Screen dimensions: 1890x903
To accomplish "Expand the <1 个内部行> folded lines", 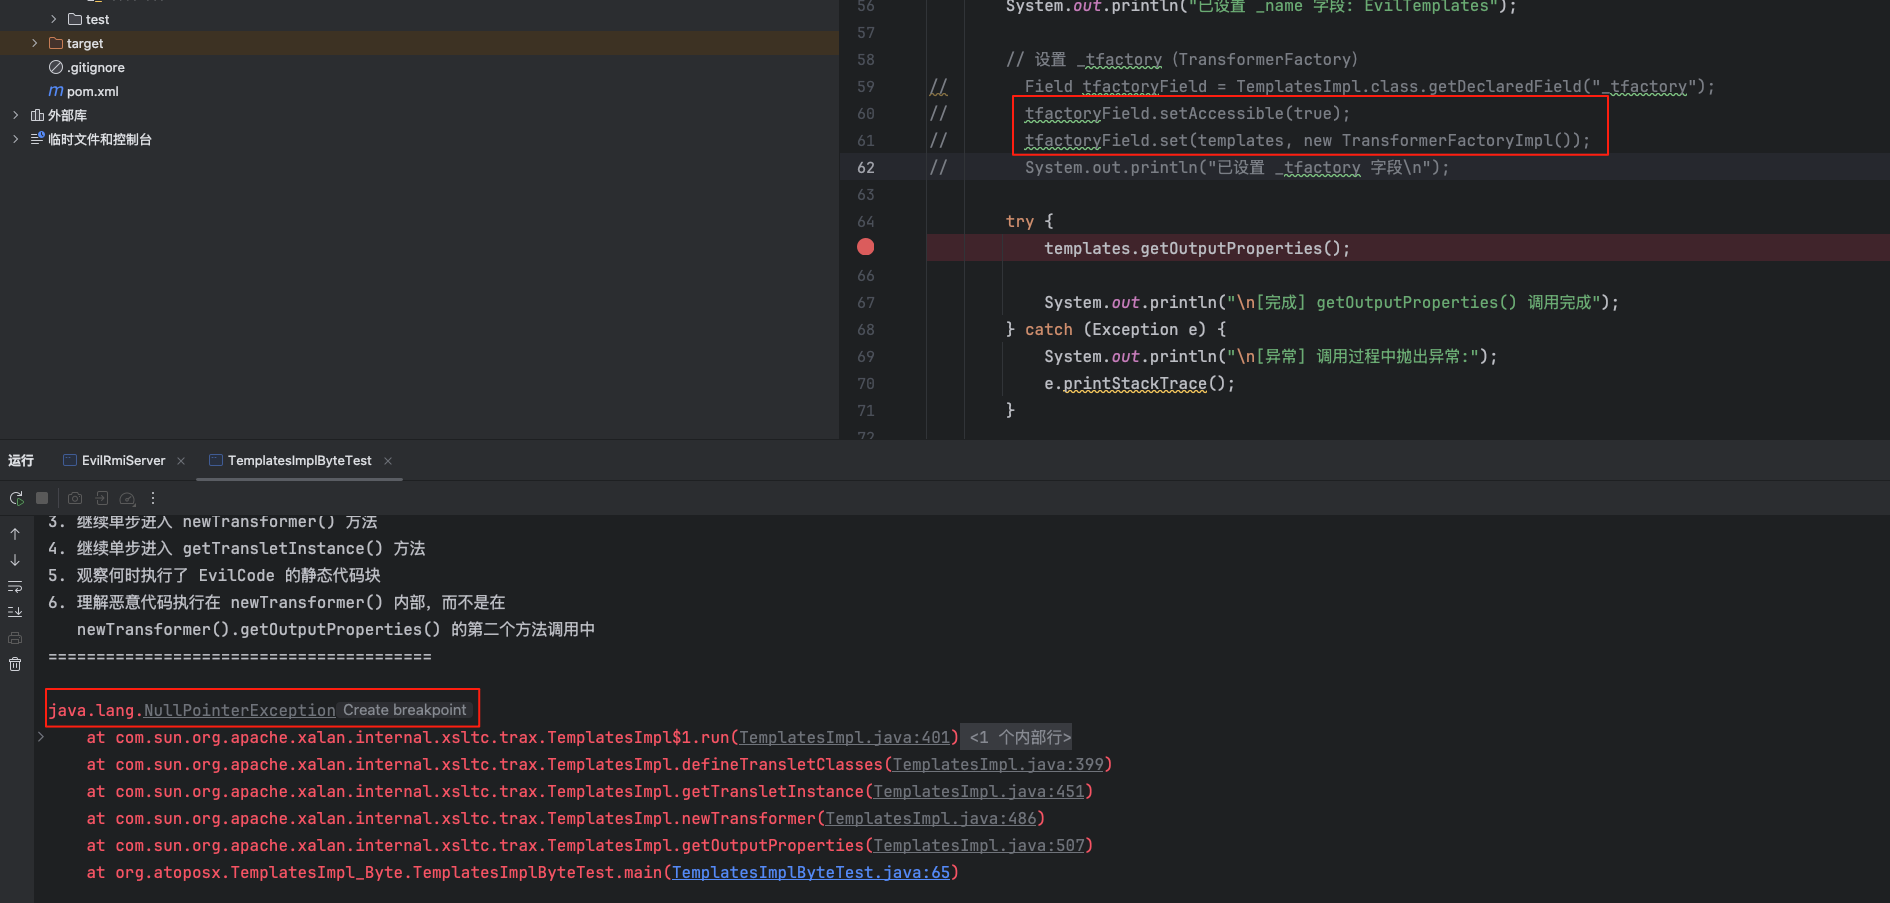I will [x=1016, y=737].
